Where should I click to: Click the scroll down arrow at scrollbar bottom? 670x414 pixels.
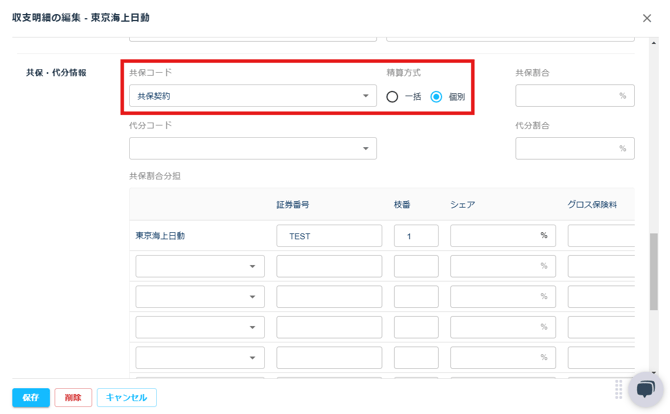[x=654, y=372]
